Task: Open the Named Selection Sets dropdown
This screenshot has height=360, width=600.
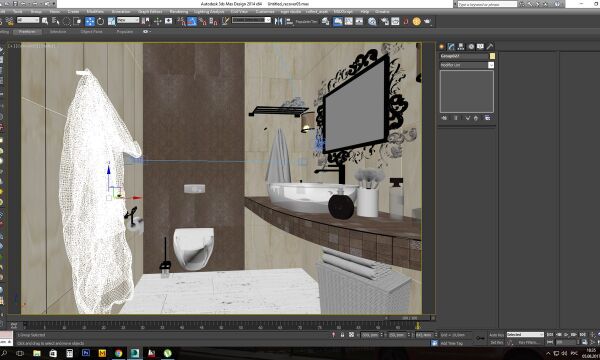Action: (251, 20)
